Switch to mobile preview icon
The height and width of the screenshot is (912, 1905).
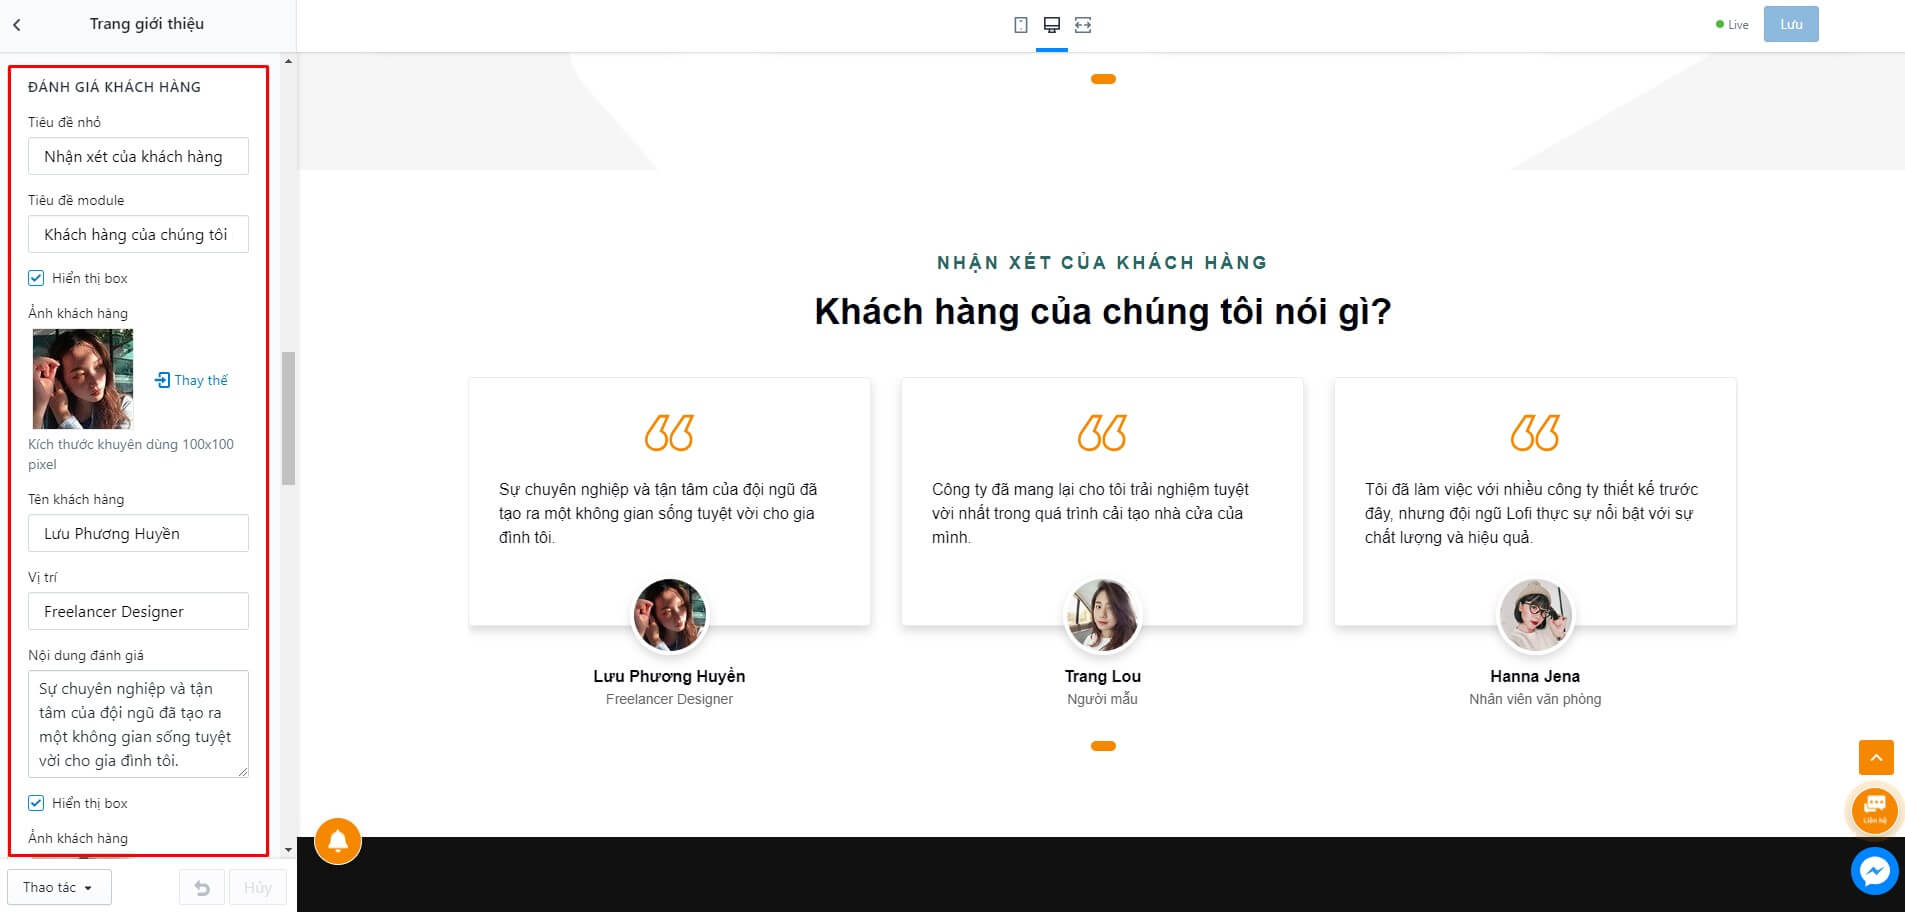pyautogui.click(x=1020, y=25)
